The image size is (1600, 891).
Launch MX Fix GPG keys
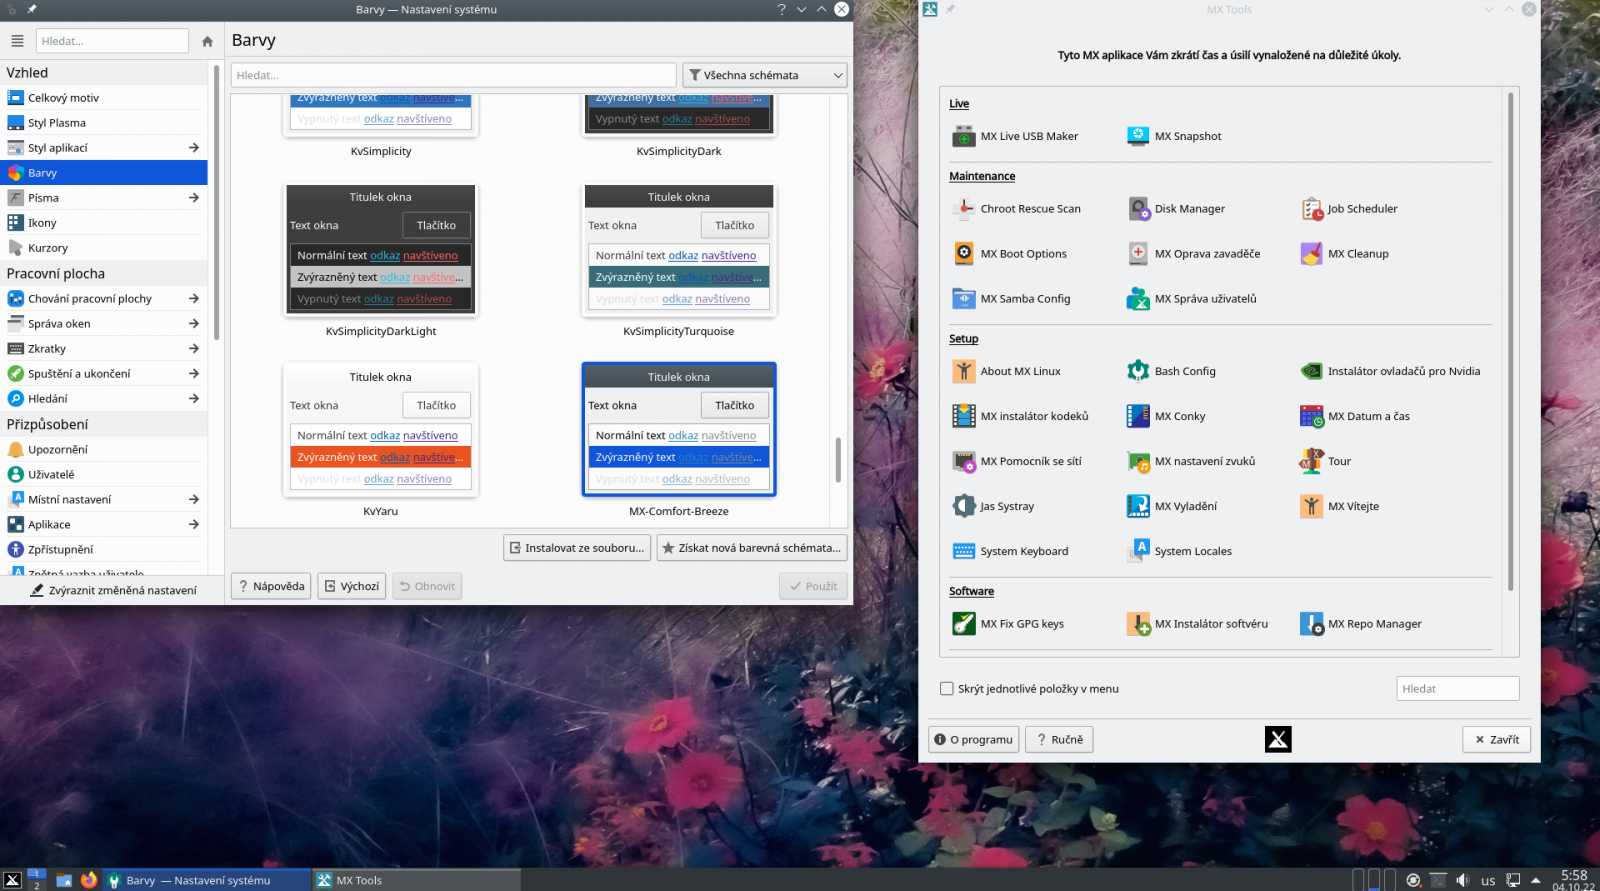click(x=1008, y=624)
